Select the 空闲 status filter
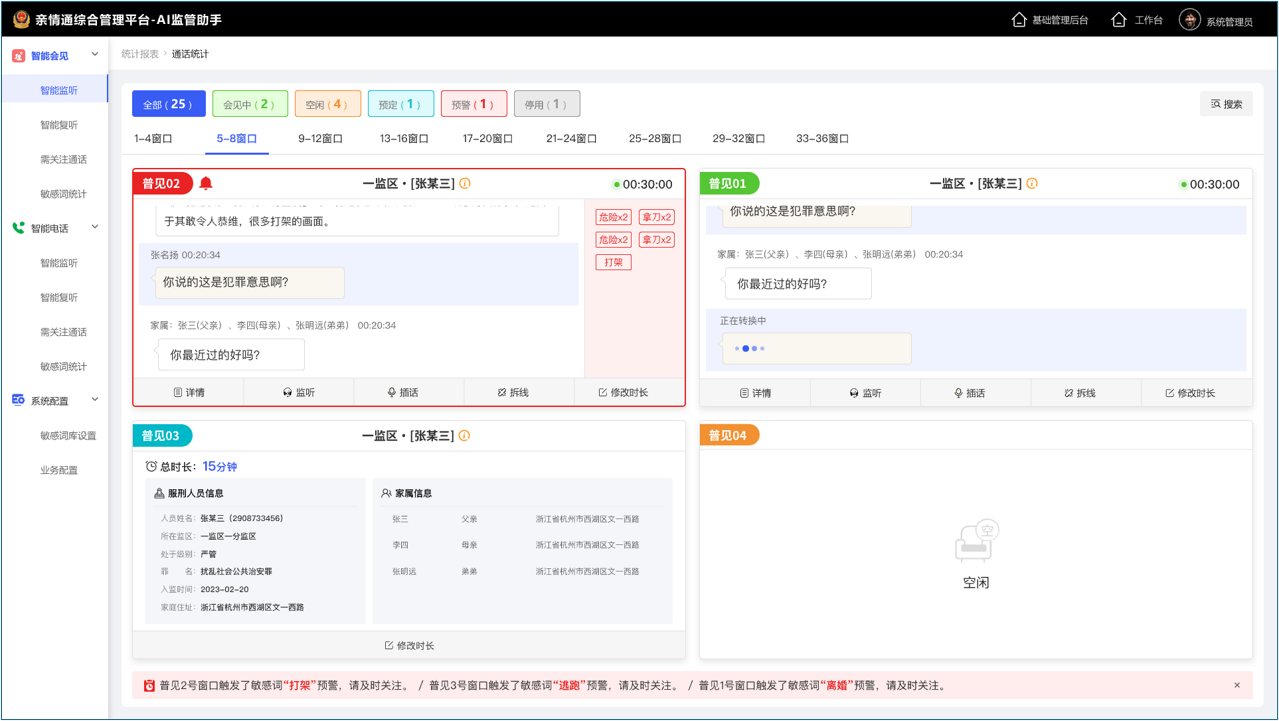The width and height of the screenshot is (1279, 721). [327, 104]
